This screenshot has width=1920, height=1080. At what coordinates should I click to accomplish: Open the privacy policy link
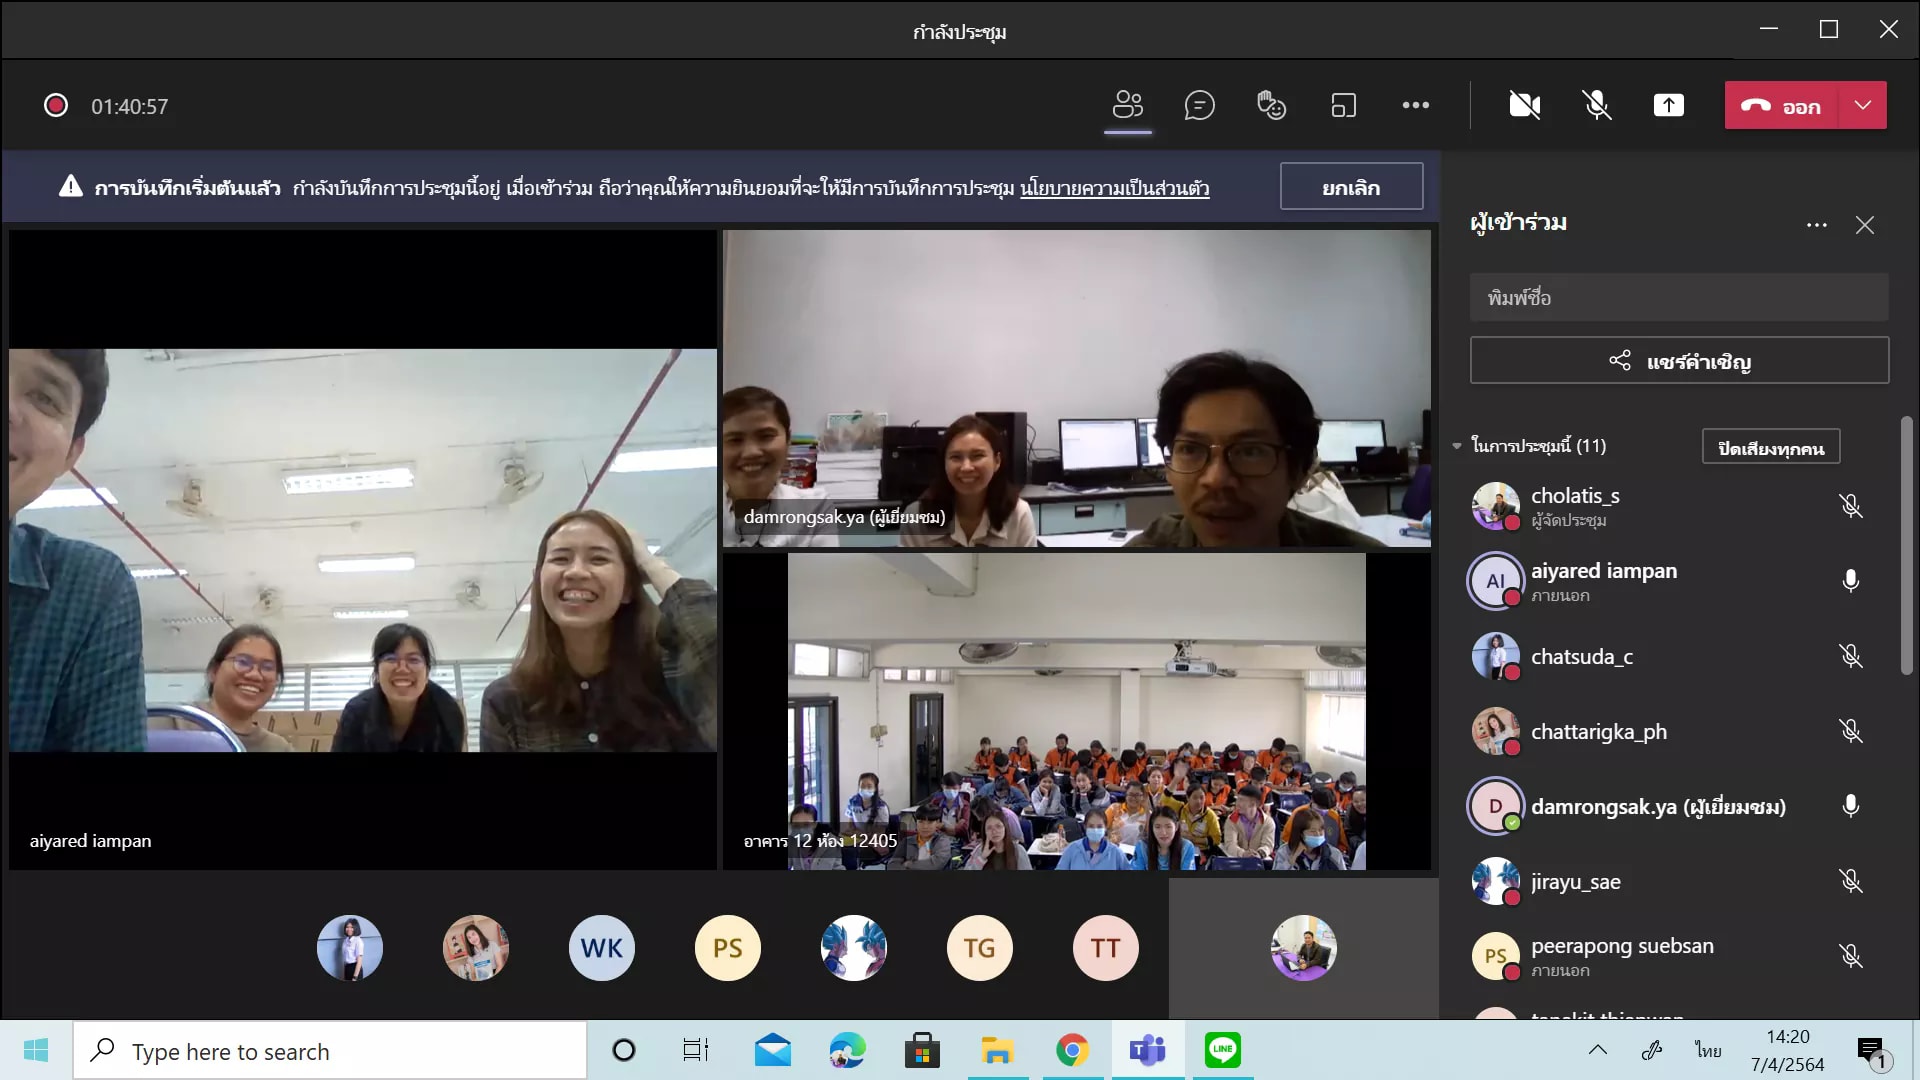pyautogui.click(x=1114, y=188)
